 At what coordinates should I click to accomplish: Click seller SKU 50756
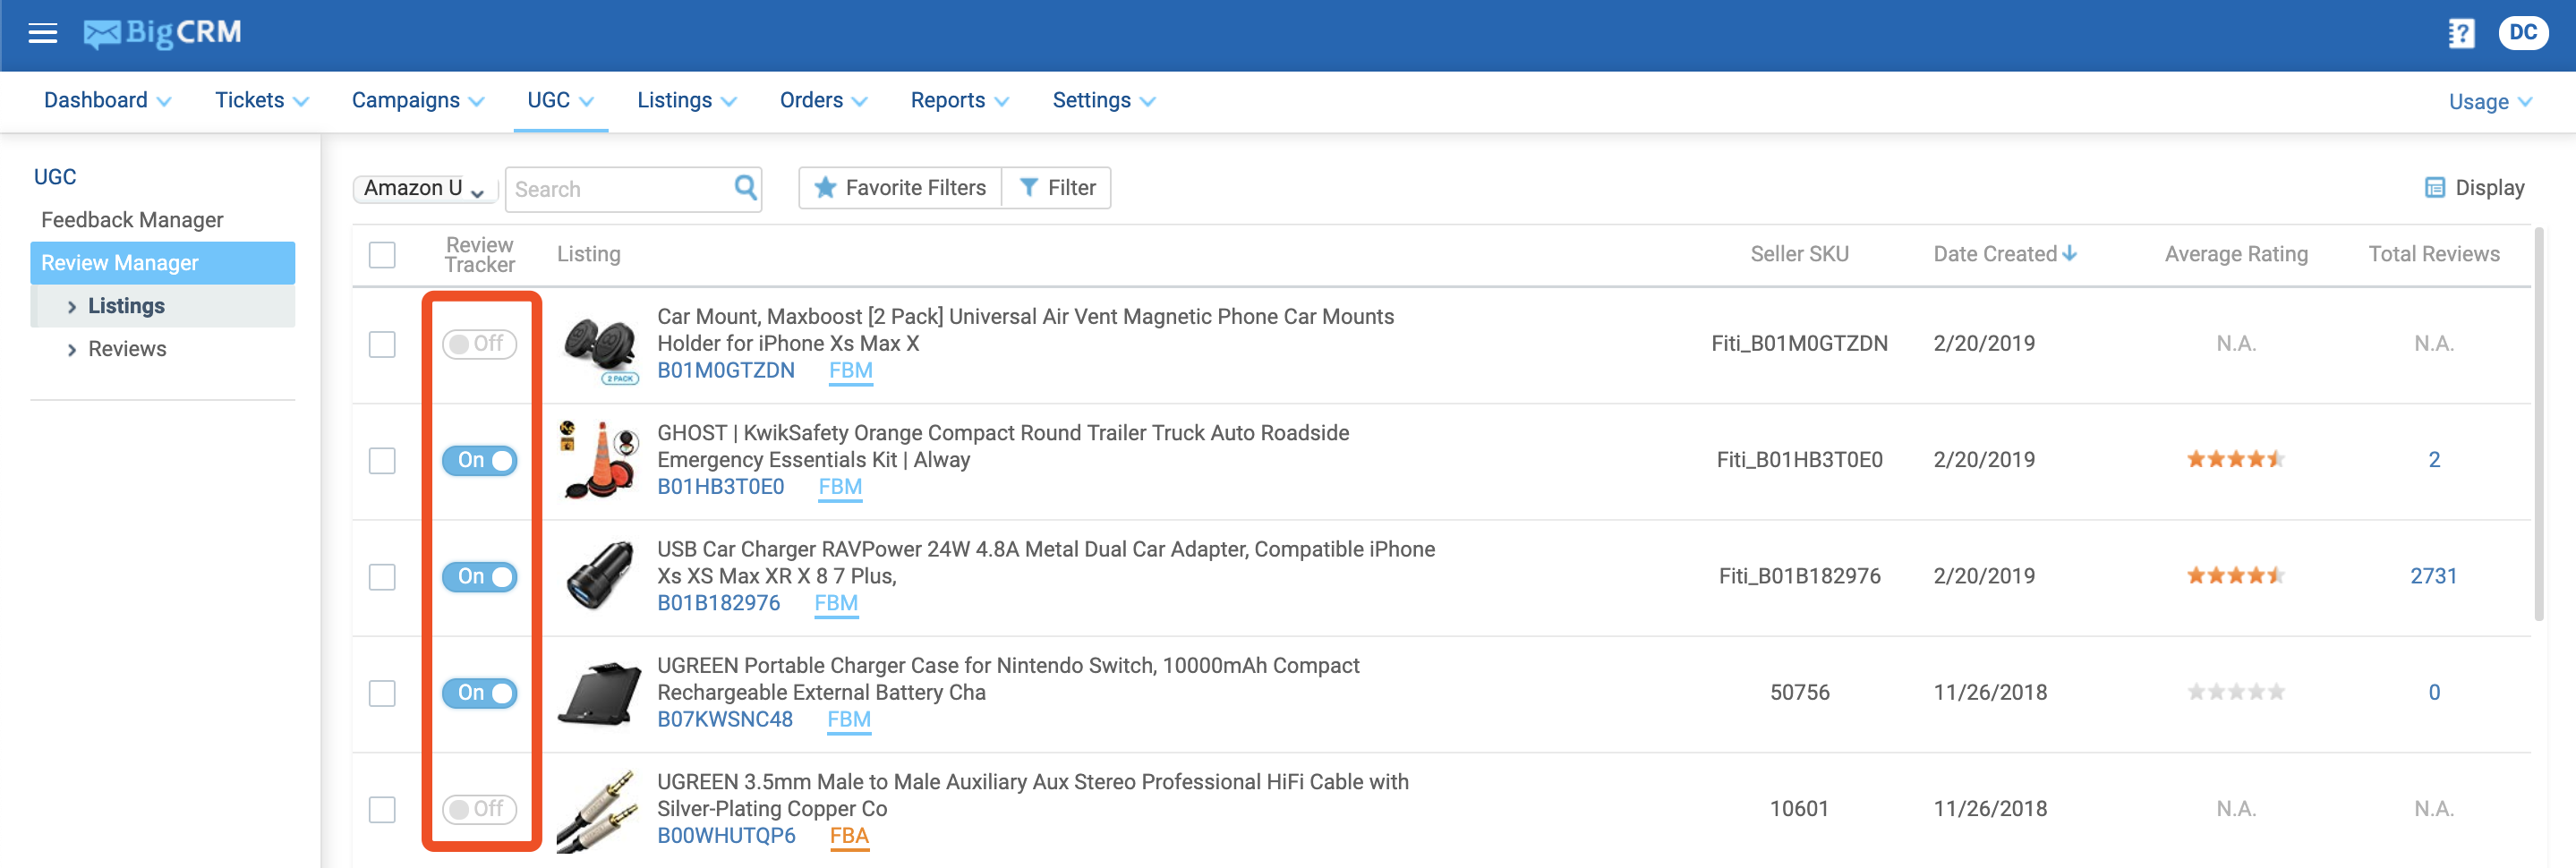click(x=1799, y=692)
